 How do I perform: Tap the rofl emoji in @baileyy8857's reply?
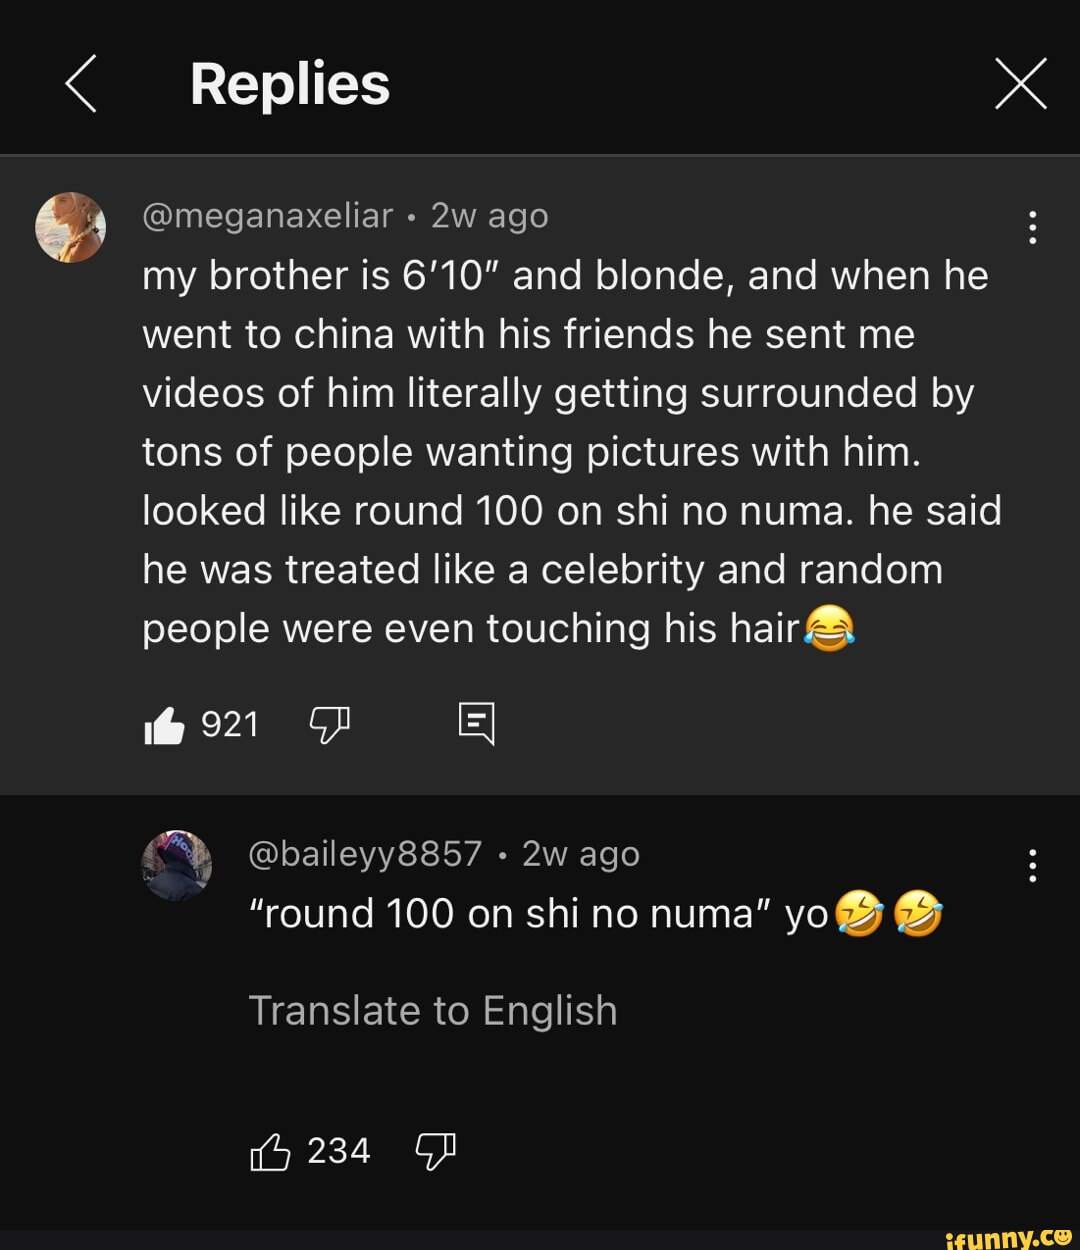860,913
